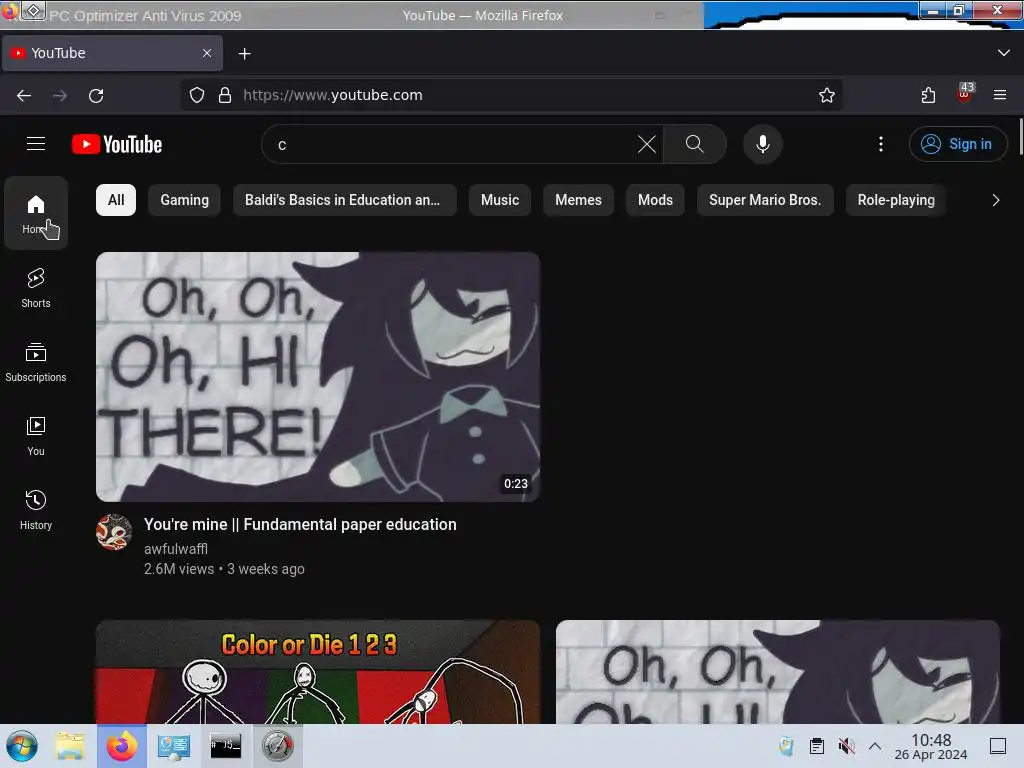This screenshot has width=1024, height=768.
Task: Open the Color or Die 1 2 3 thumbnail
Action: coord(318,671)
